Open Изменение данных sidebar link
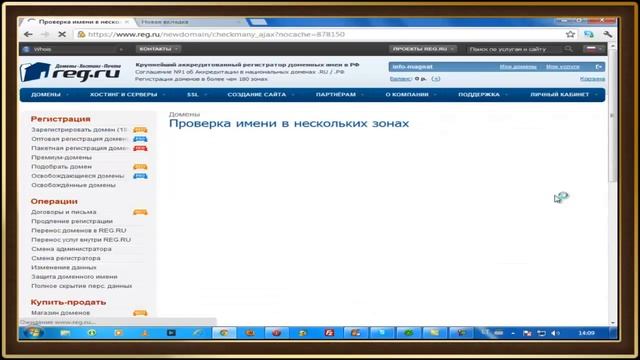640x360 pixels. tap(64, 267)
